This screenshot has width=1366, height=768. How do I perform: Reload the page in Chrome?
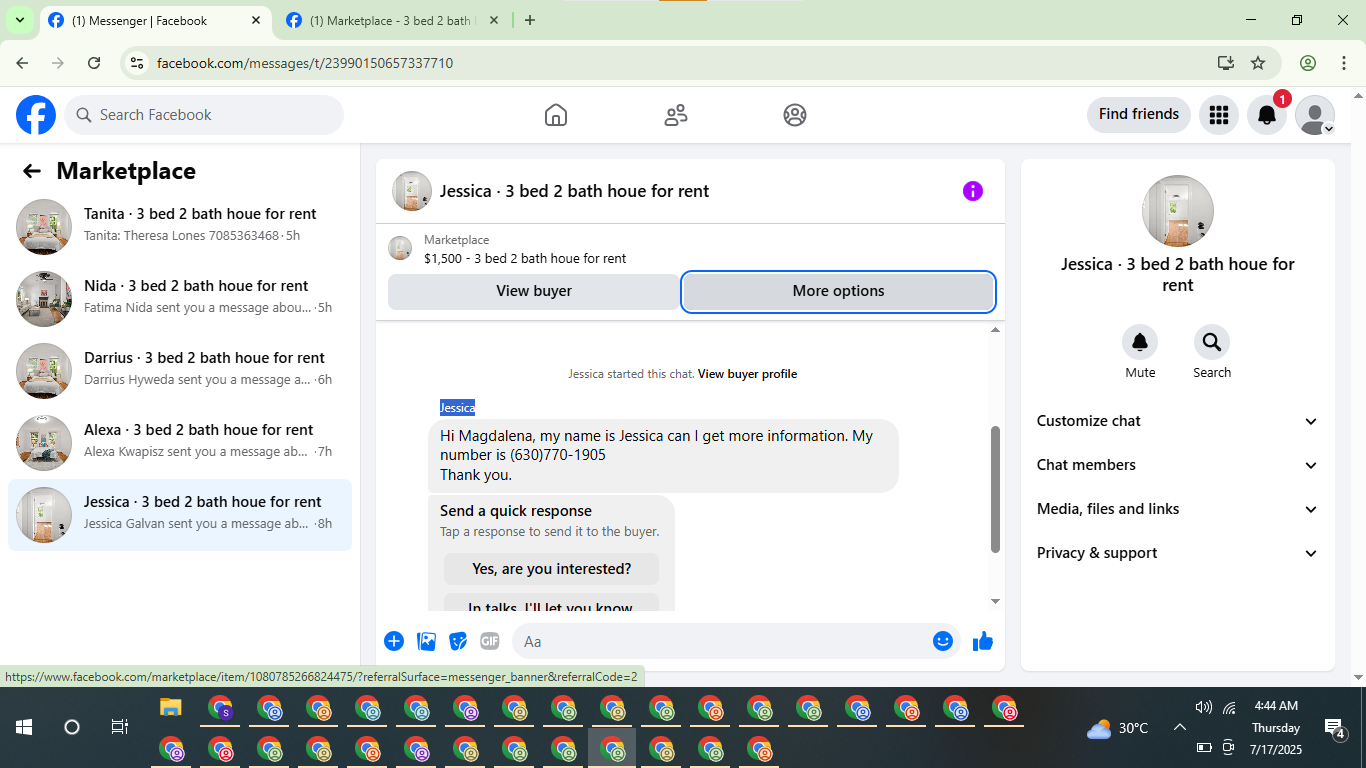click(x=94, y=63)
